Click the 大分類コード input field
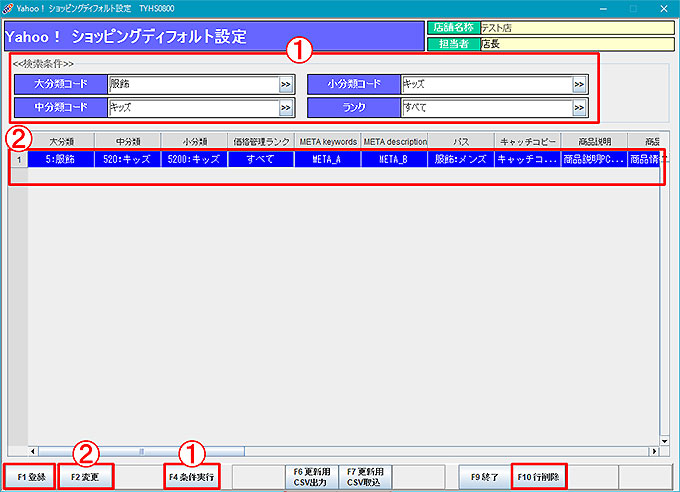This screenshot has height=492, width=680. (193, 85)
